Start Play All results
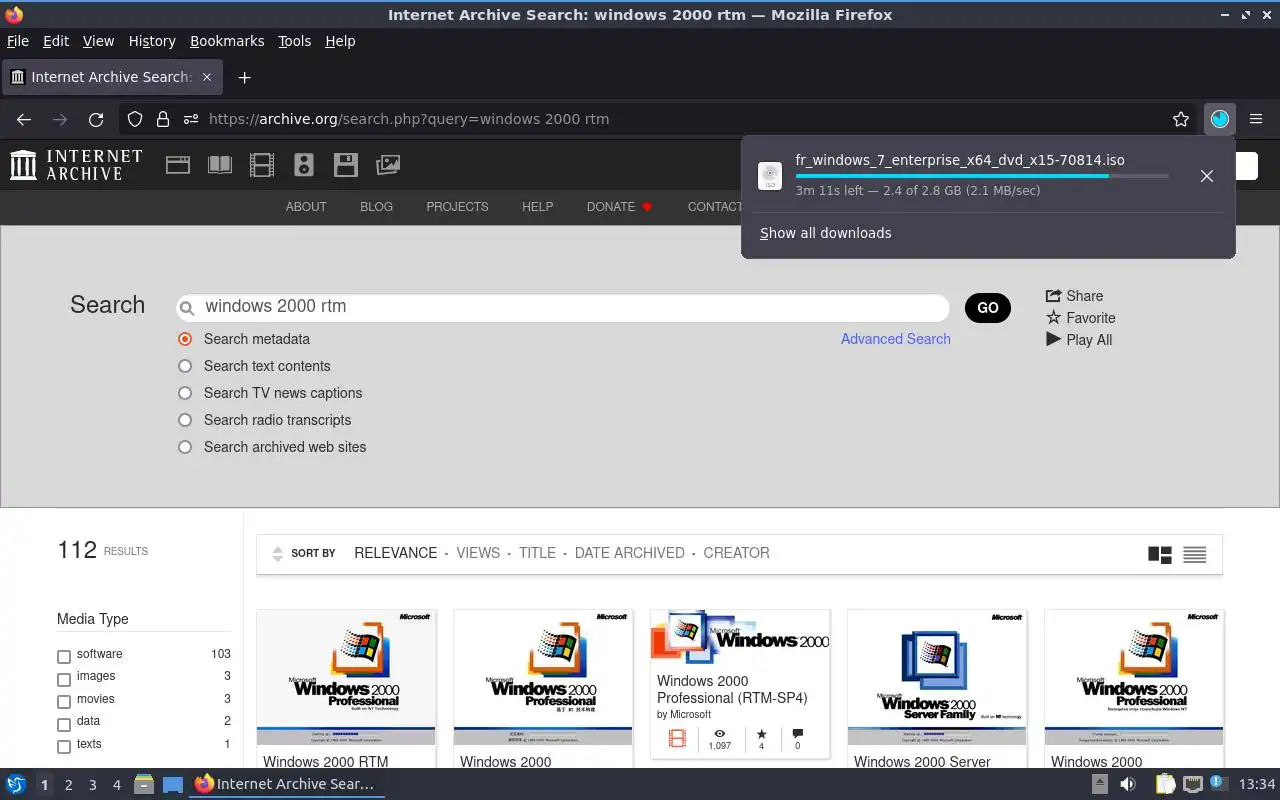 coord(1079,340)
